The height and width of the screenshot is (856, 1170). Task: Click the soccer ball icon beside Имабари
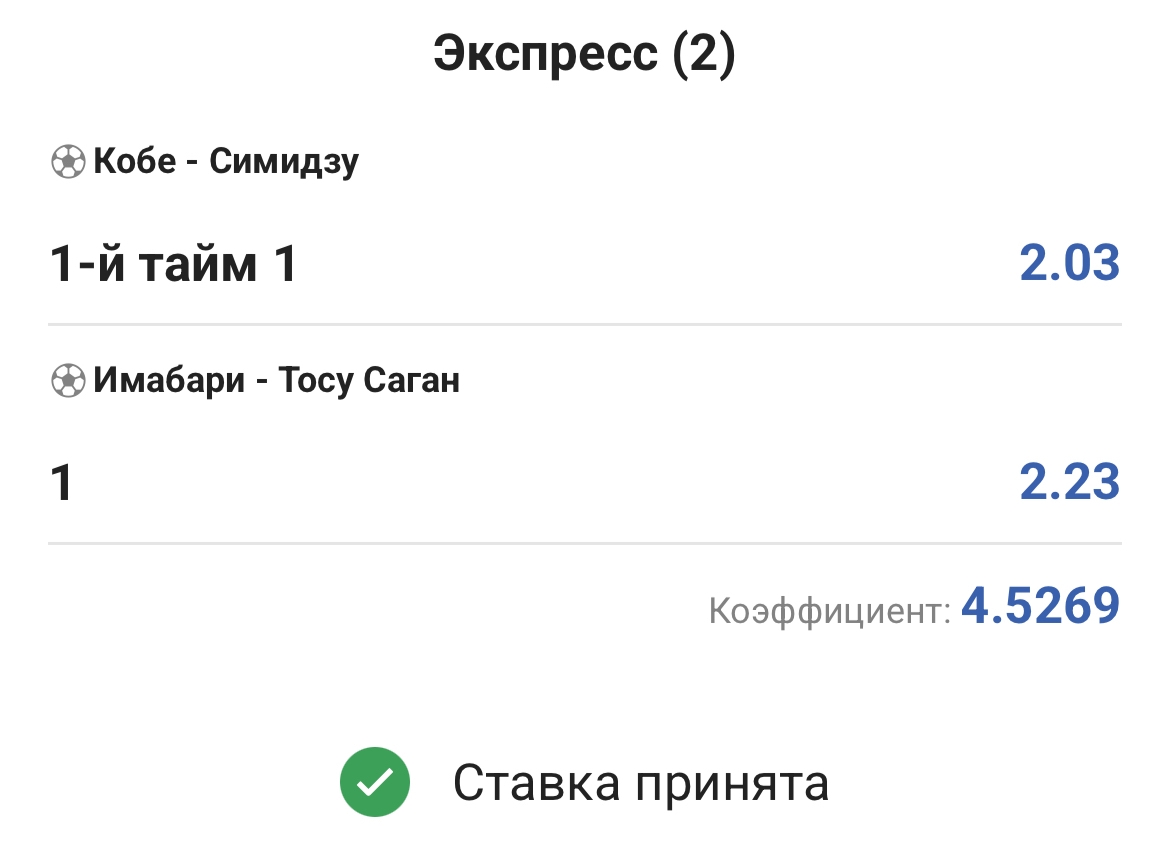coord(67,381)
